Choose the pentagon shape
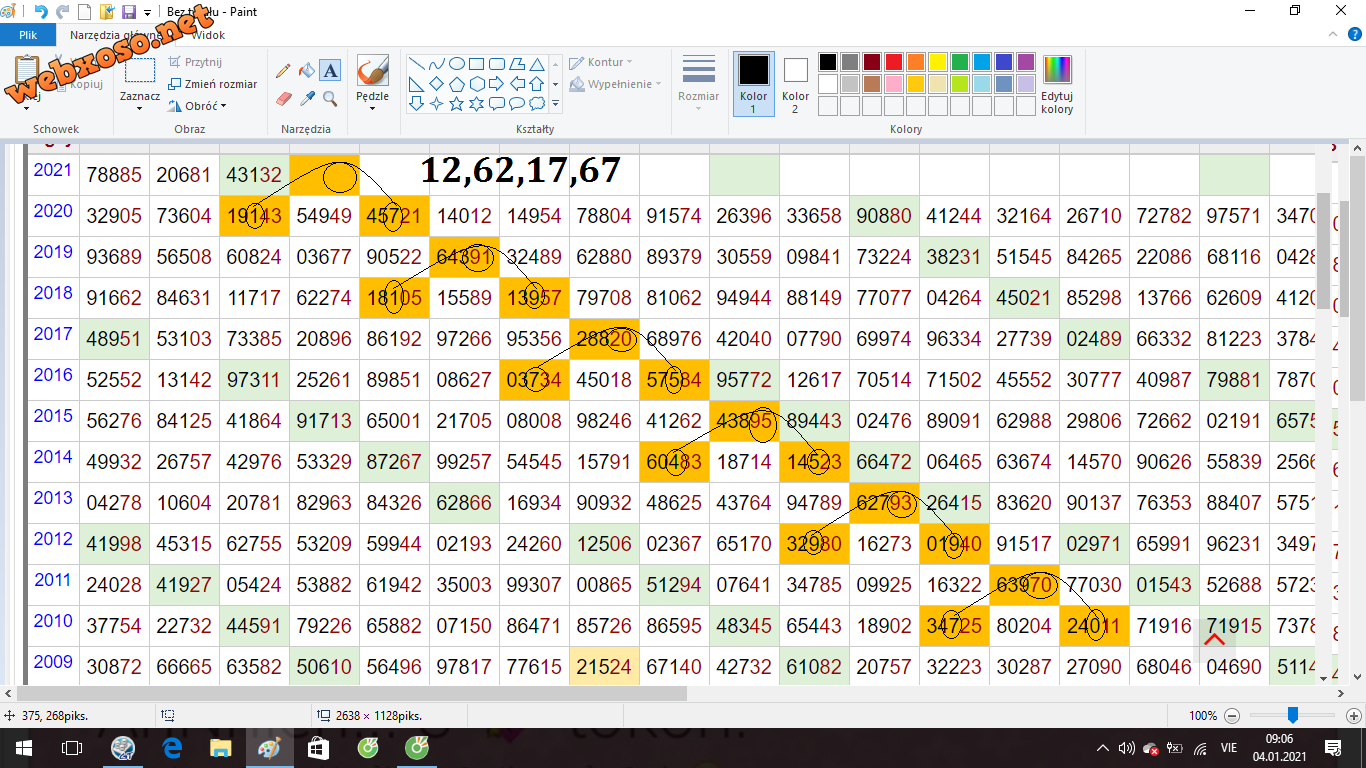Image resolution: width=1366 pixels, height=768 pixels. click(x=456, y=83)
